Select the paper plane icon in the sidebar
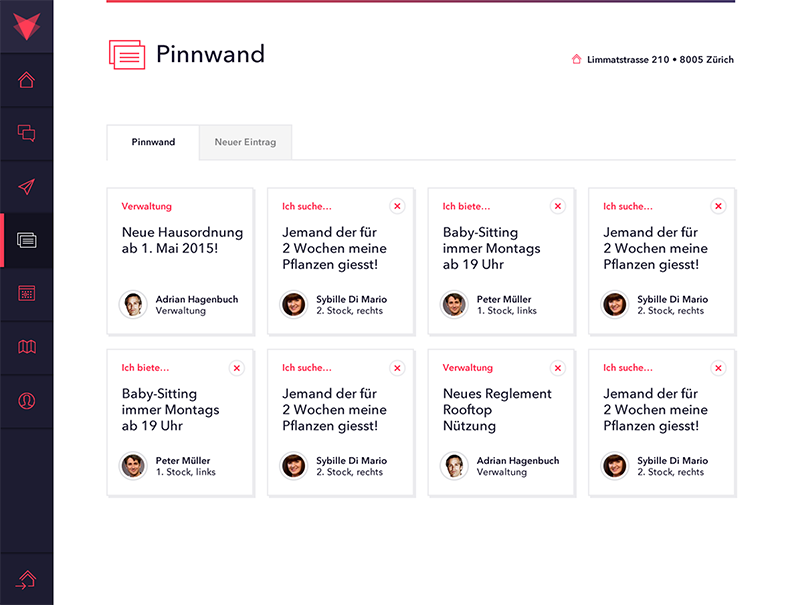 click(x=26, y=187)
